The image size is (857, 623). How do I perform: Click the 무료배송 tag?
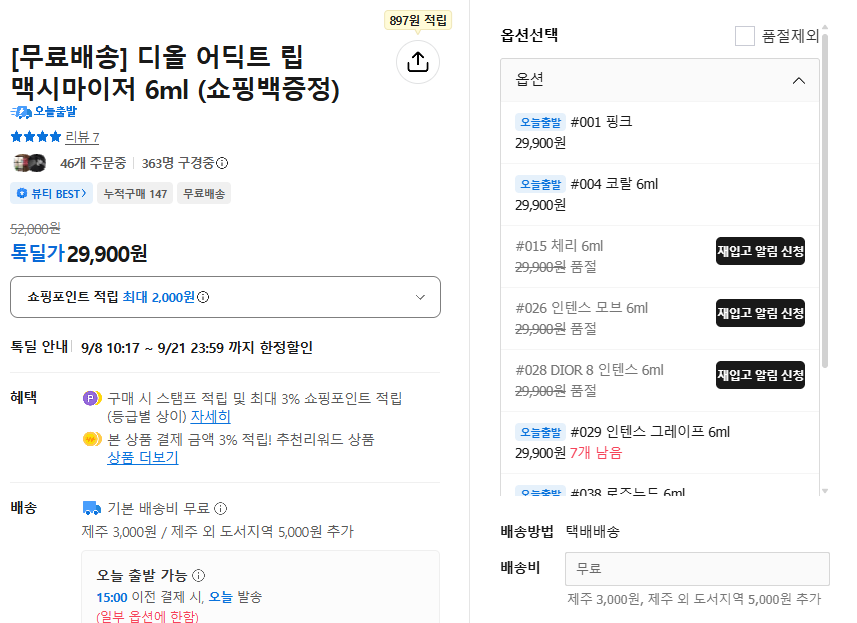click(x=204, y=193)
